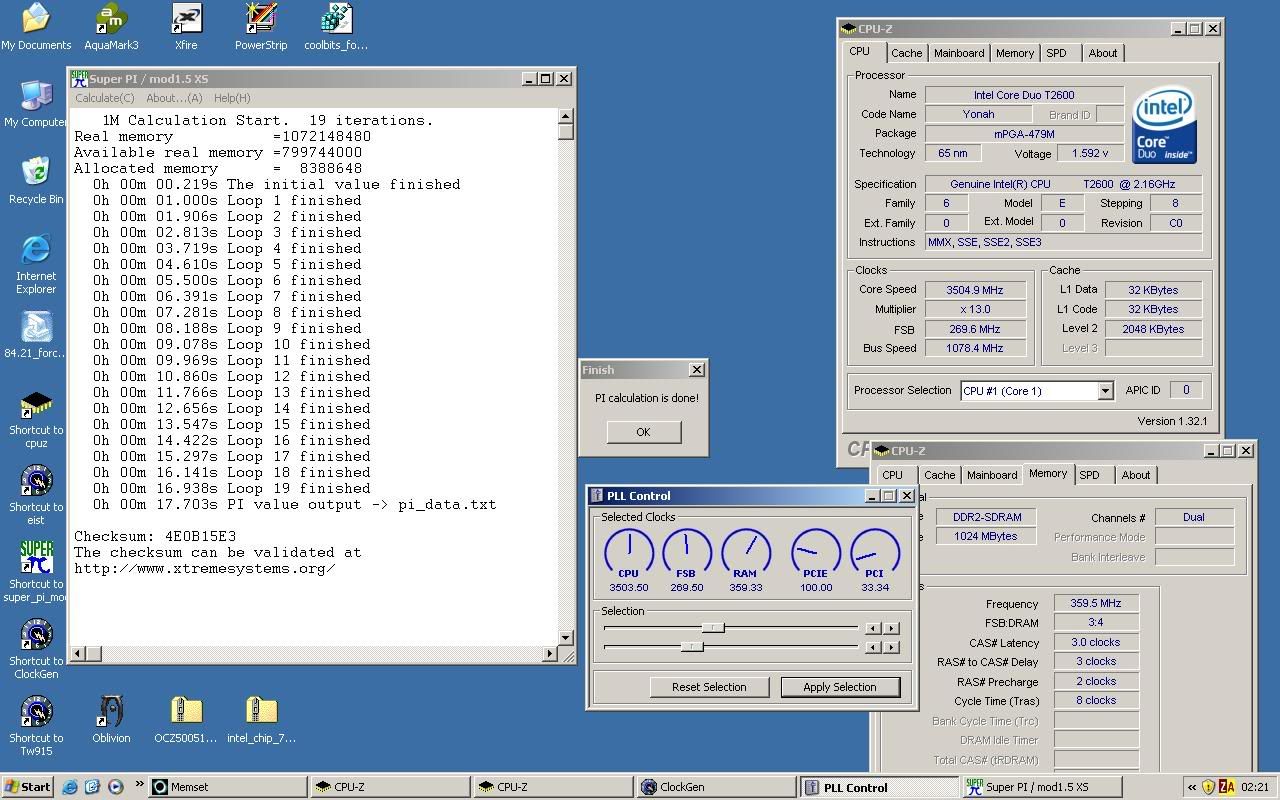Viewport: 1280px width, 800px height.
Task: Launch the Shortcut to ClockGen icon
Action: [36, 649]
